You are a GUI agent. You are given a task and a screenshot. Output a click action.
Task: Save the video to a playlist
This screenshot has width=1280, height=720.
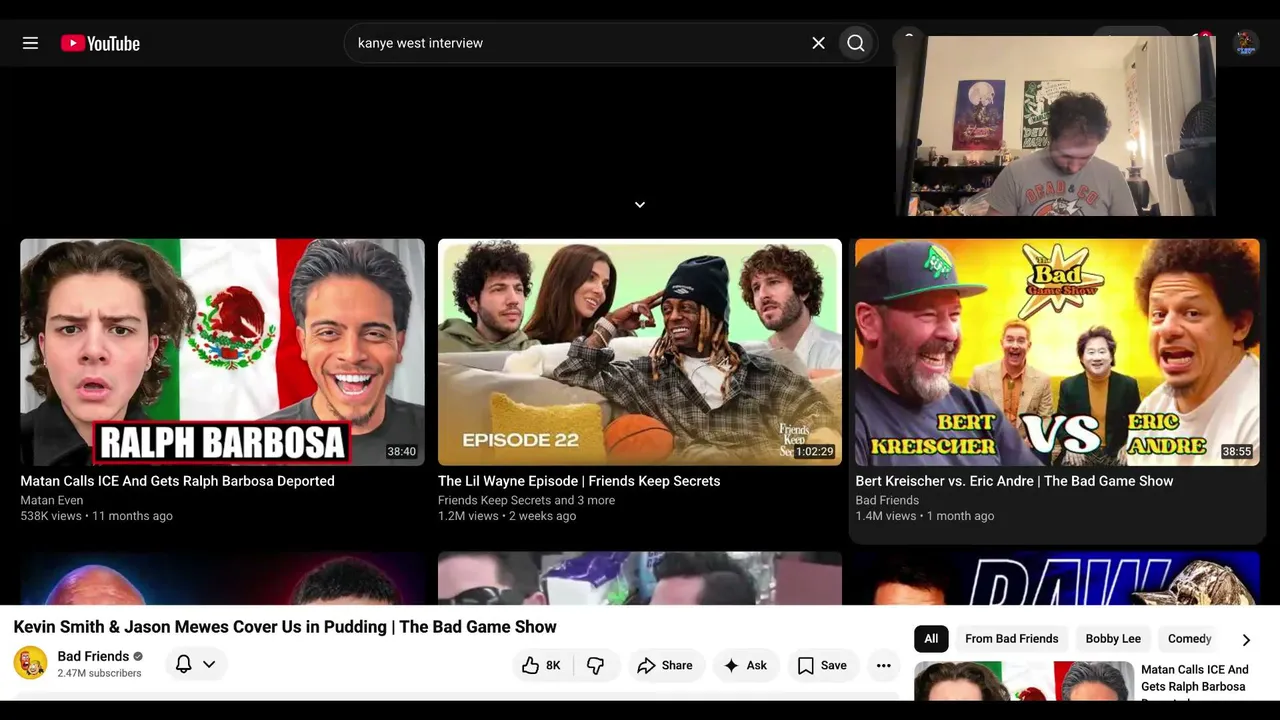click(x=822, y=665)
